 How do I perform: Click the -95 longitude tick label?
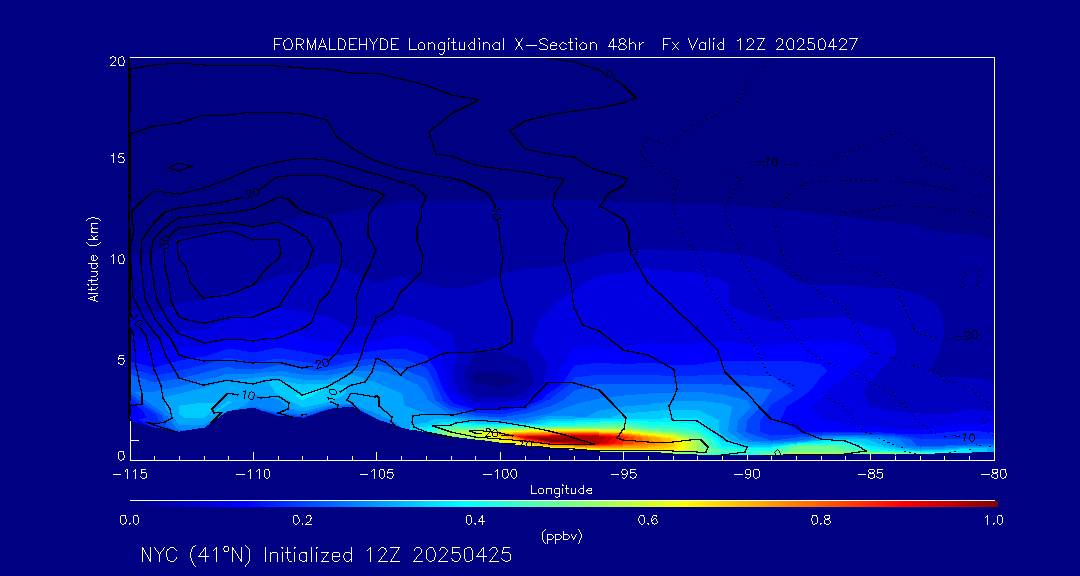pos(623,475)
